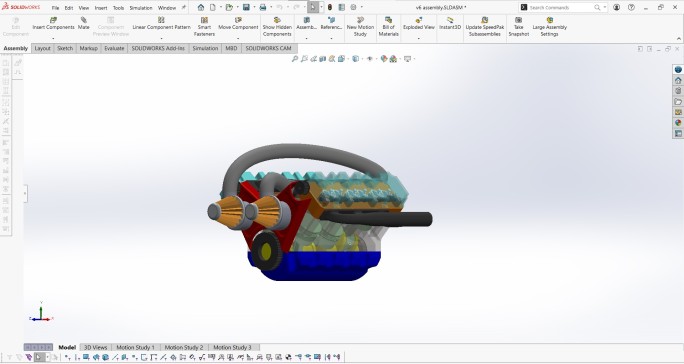This screenshot has height=364, width=684.
Task: Click Bill of Materials
Action: tap(389, 27)
